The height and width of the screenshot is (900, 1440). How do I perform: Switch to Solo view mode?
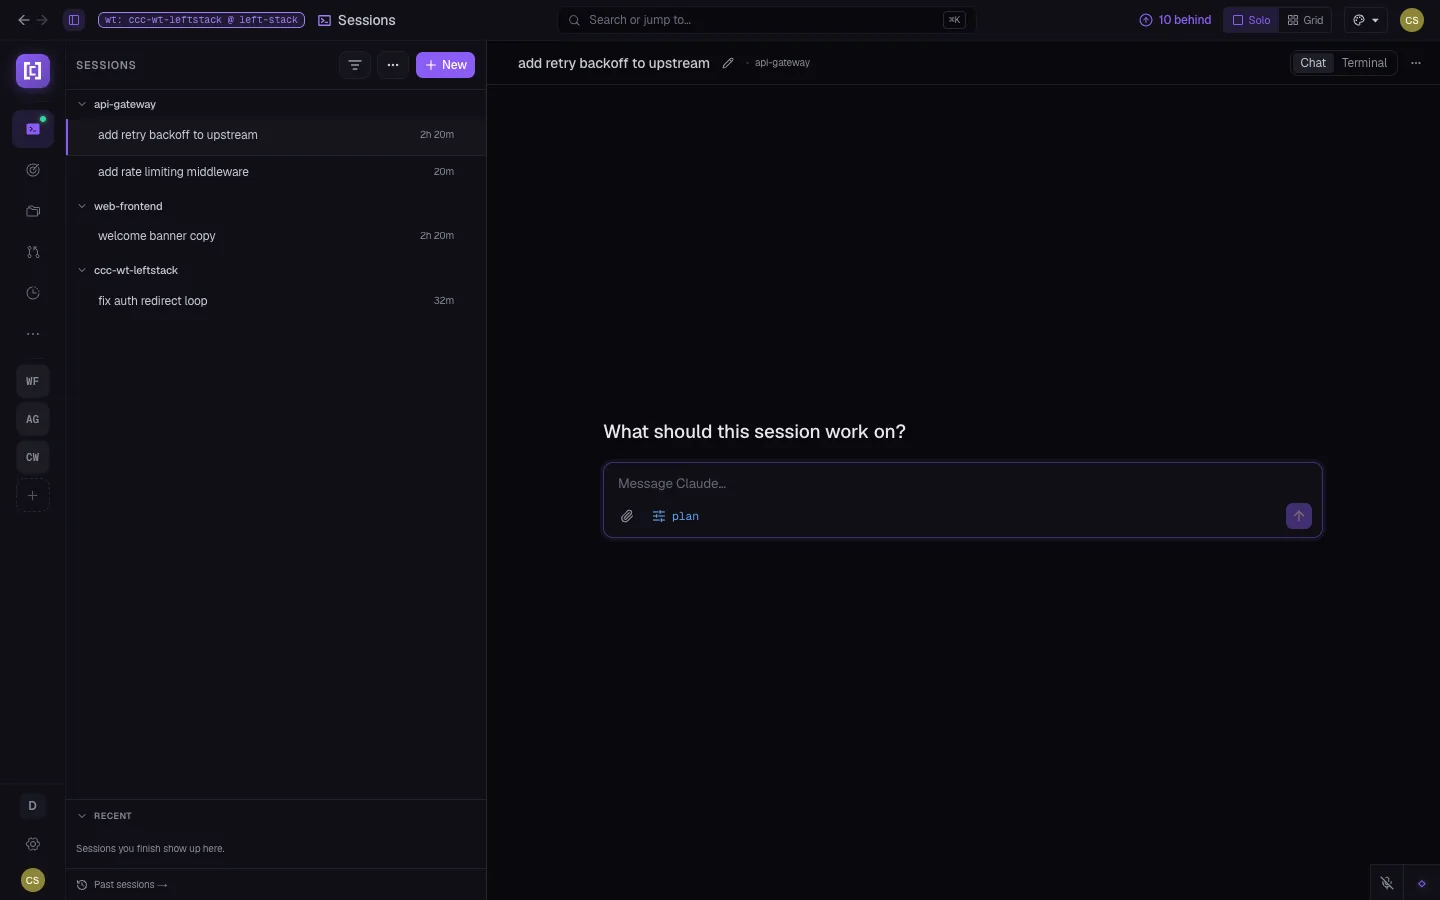pos(1251,20)
